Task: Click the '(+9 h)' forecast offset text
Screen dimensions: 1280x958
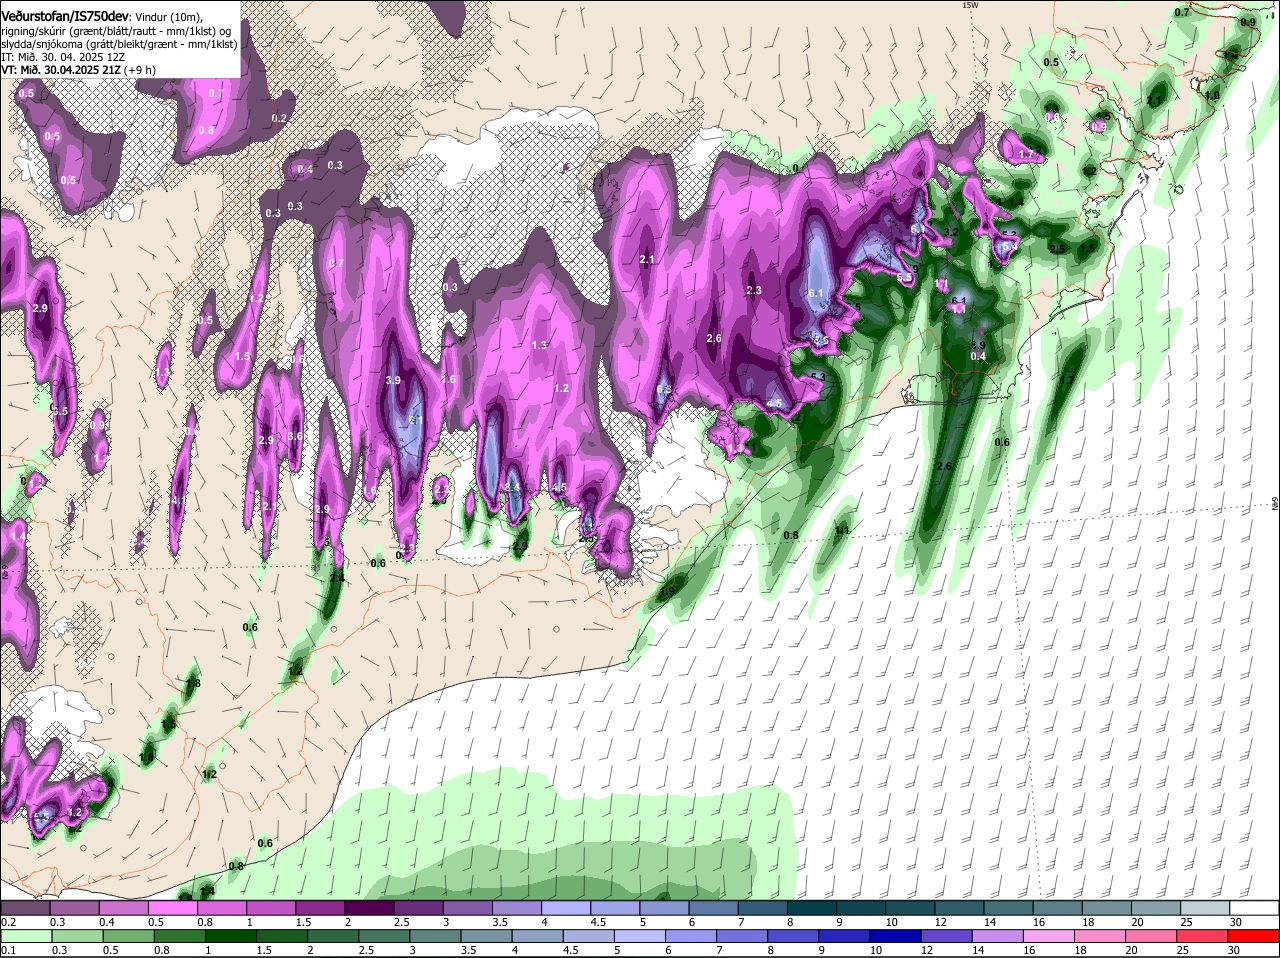Action: tap(139, 70)
